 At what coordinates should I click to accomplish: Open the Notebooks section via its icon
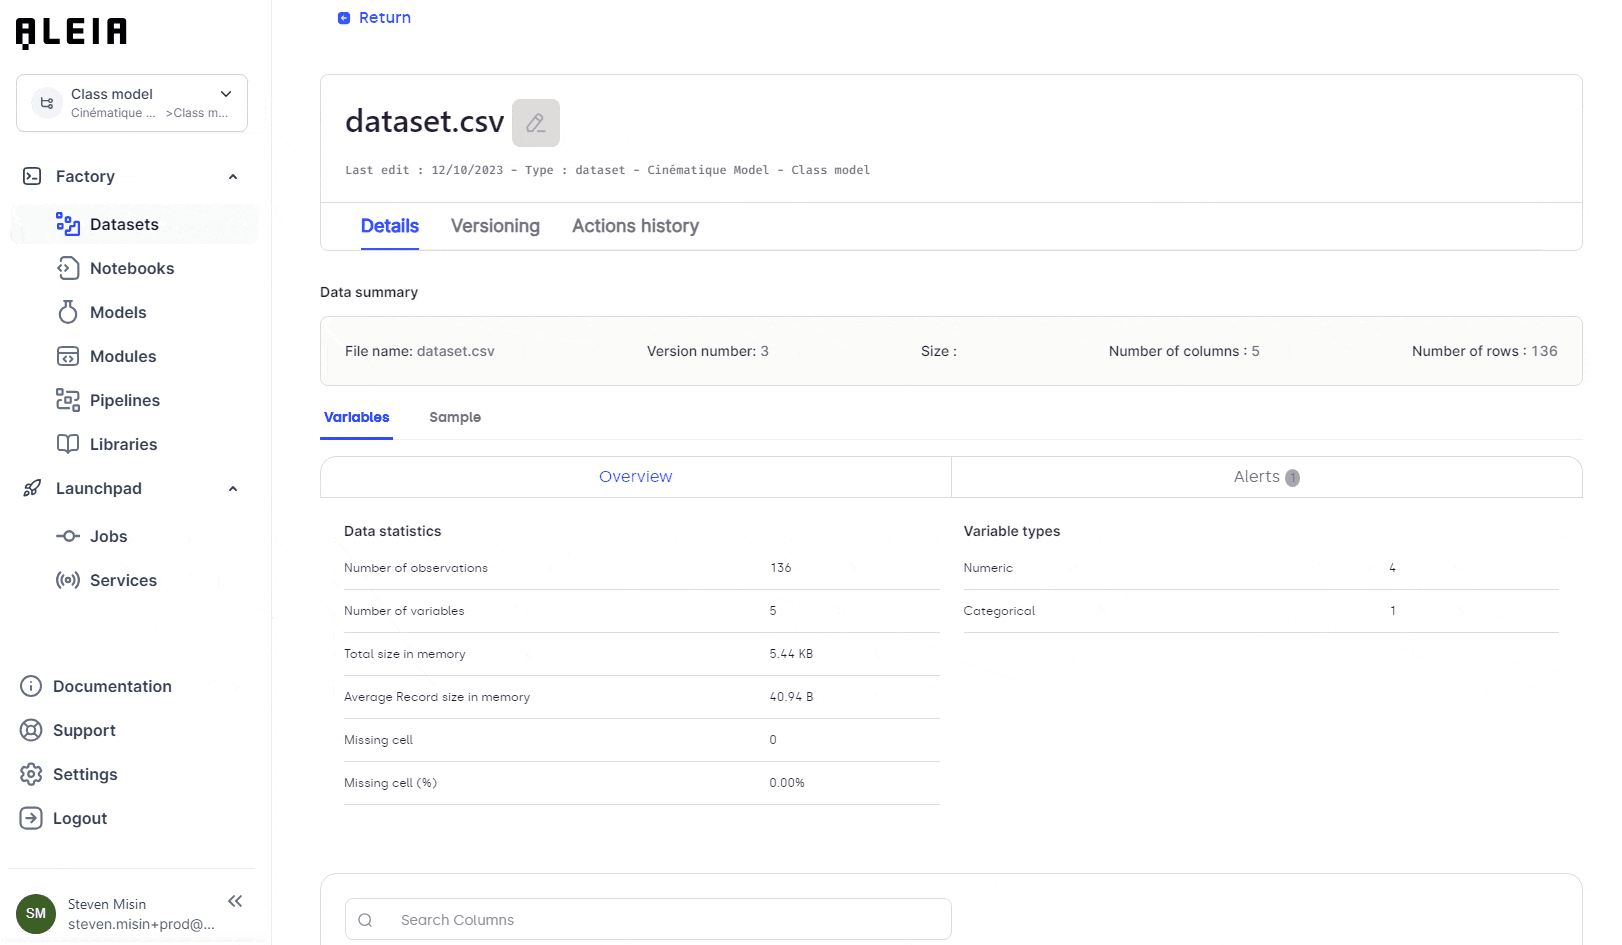(67, 268)
